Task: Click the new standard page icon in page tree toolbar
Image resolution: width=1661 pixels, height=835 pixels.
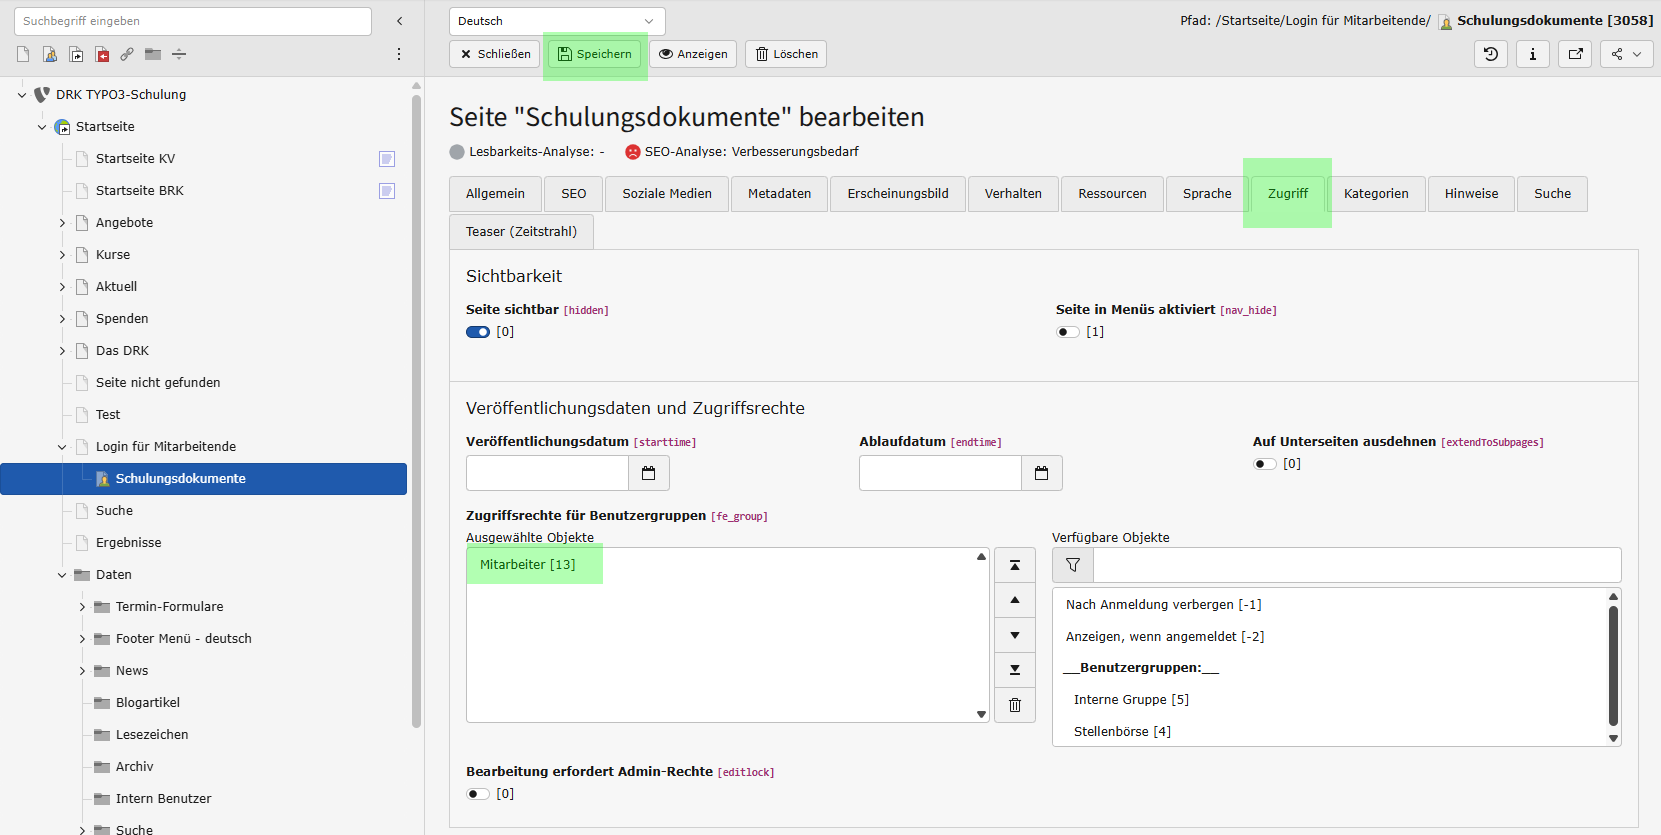Action: click(23, 54)
